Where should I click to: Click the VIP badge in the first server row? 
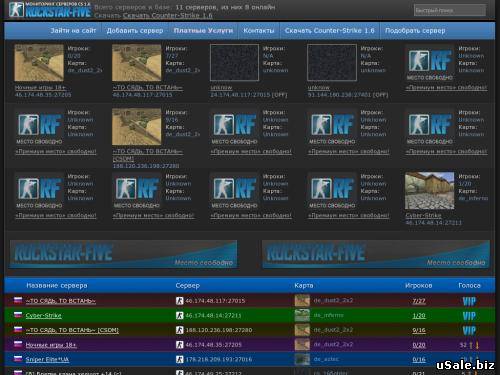[469, 301]
